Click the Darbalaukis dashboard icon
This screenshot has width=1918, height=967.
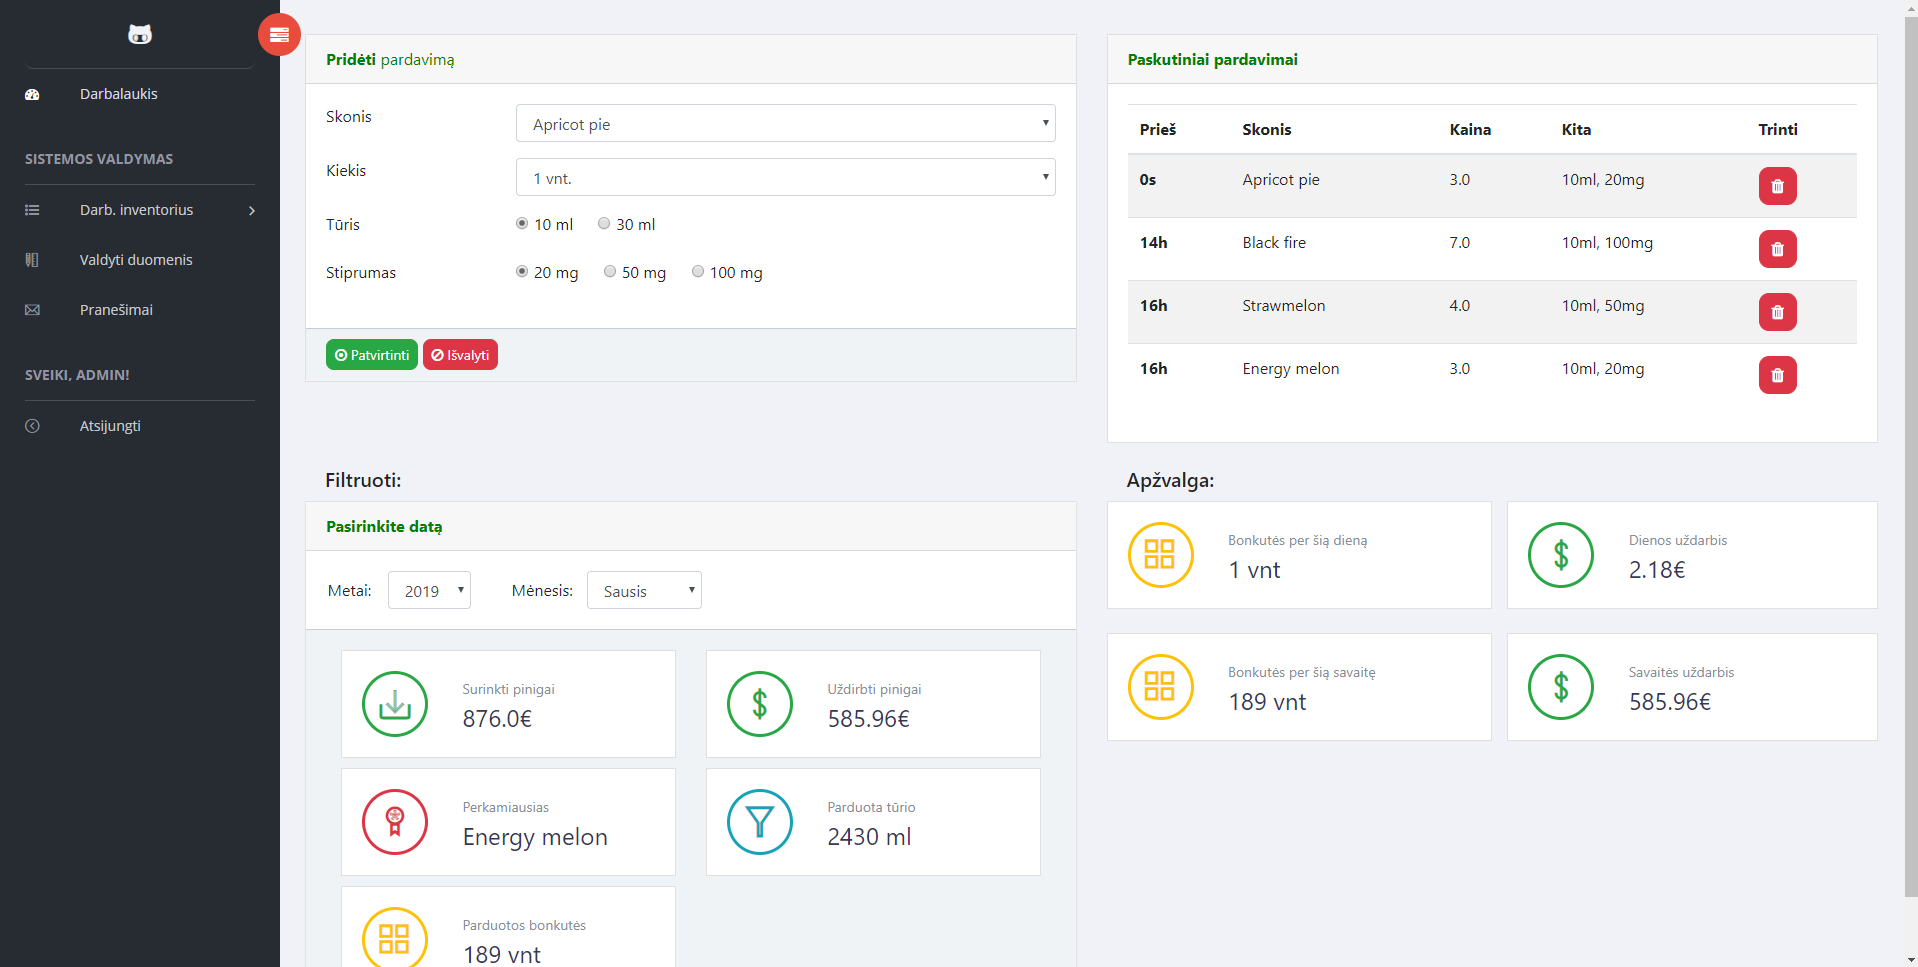click(x=32, y=94)
